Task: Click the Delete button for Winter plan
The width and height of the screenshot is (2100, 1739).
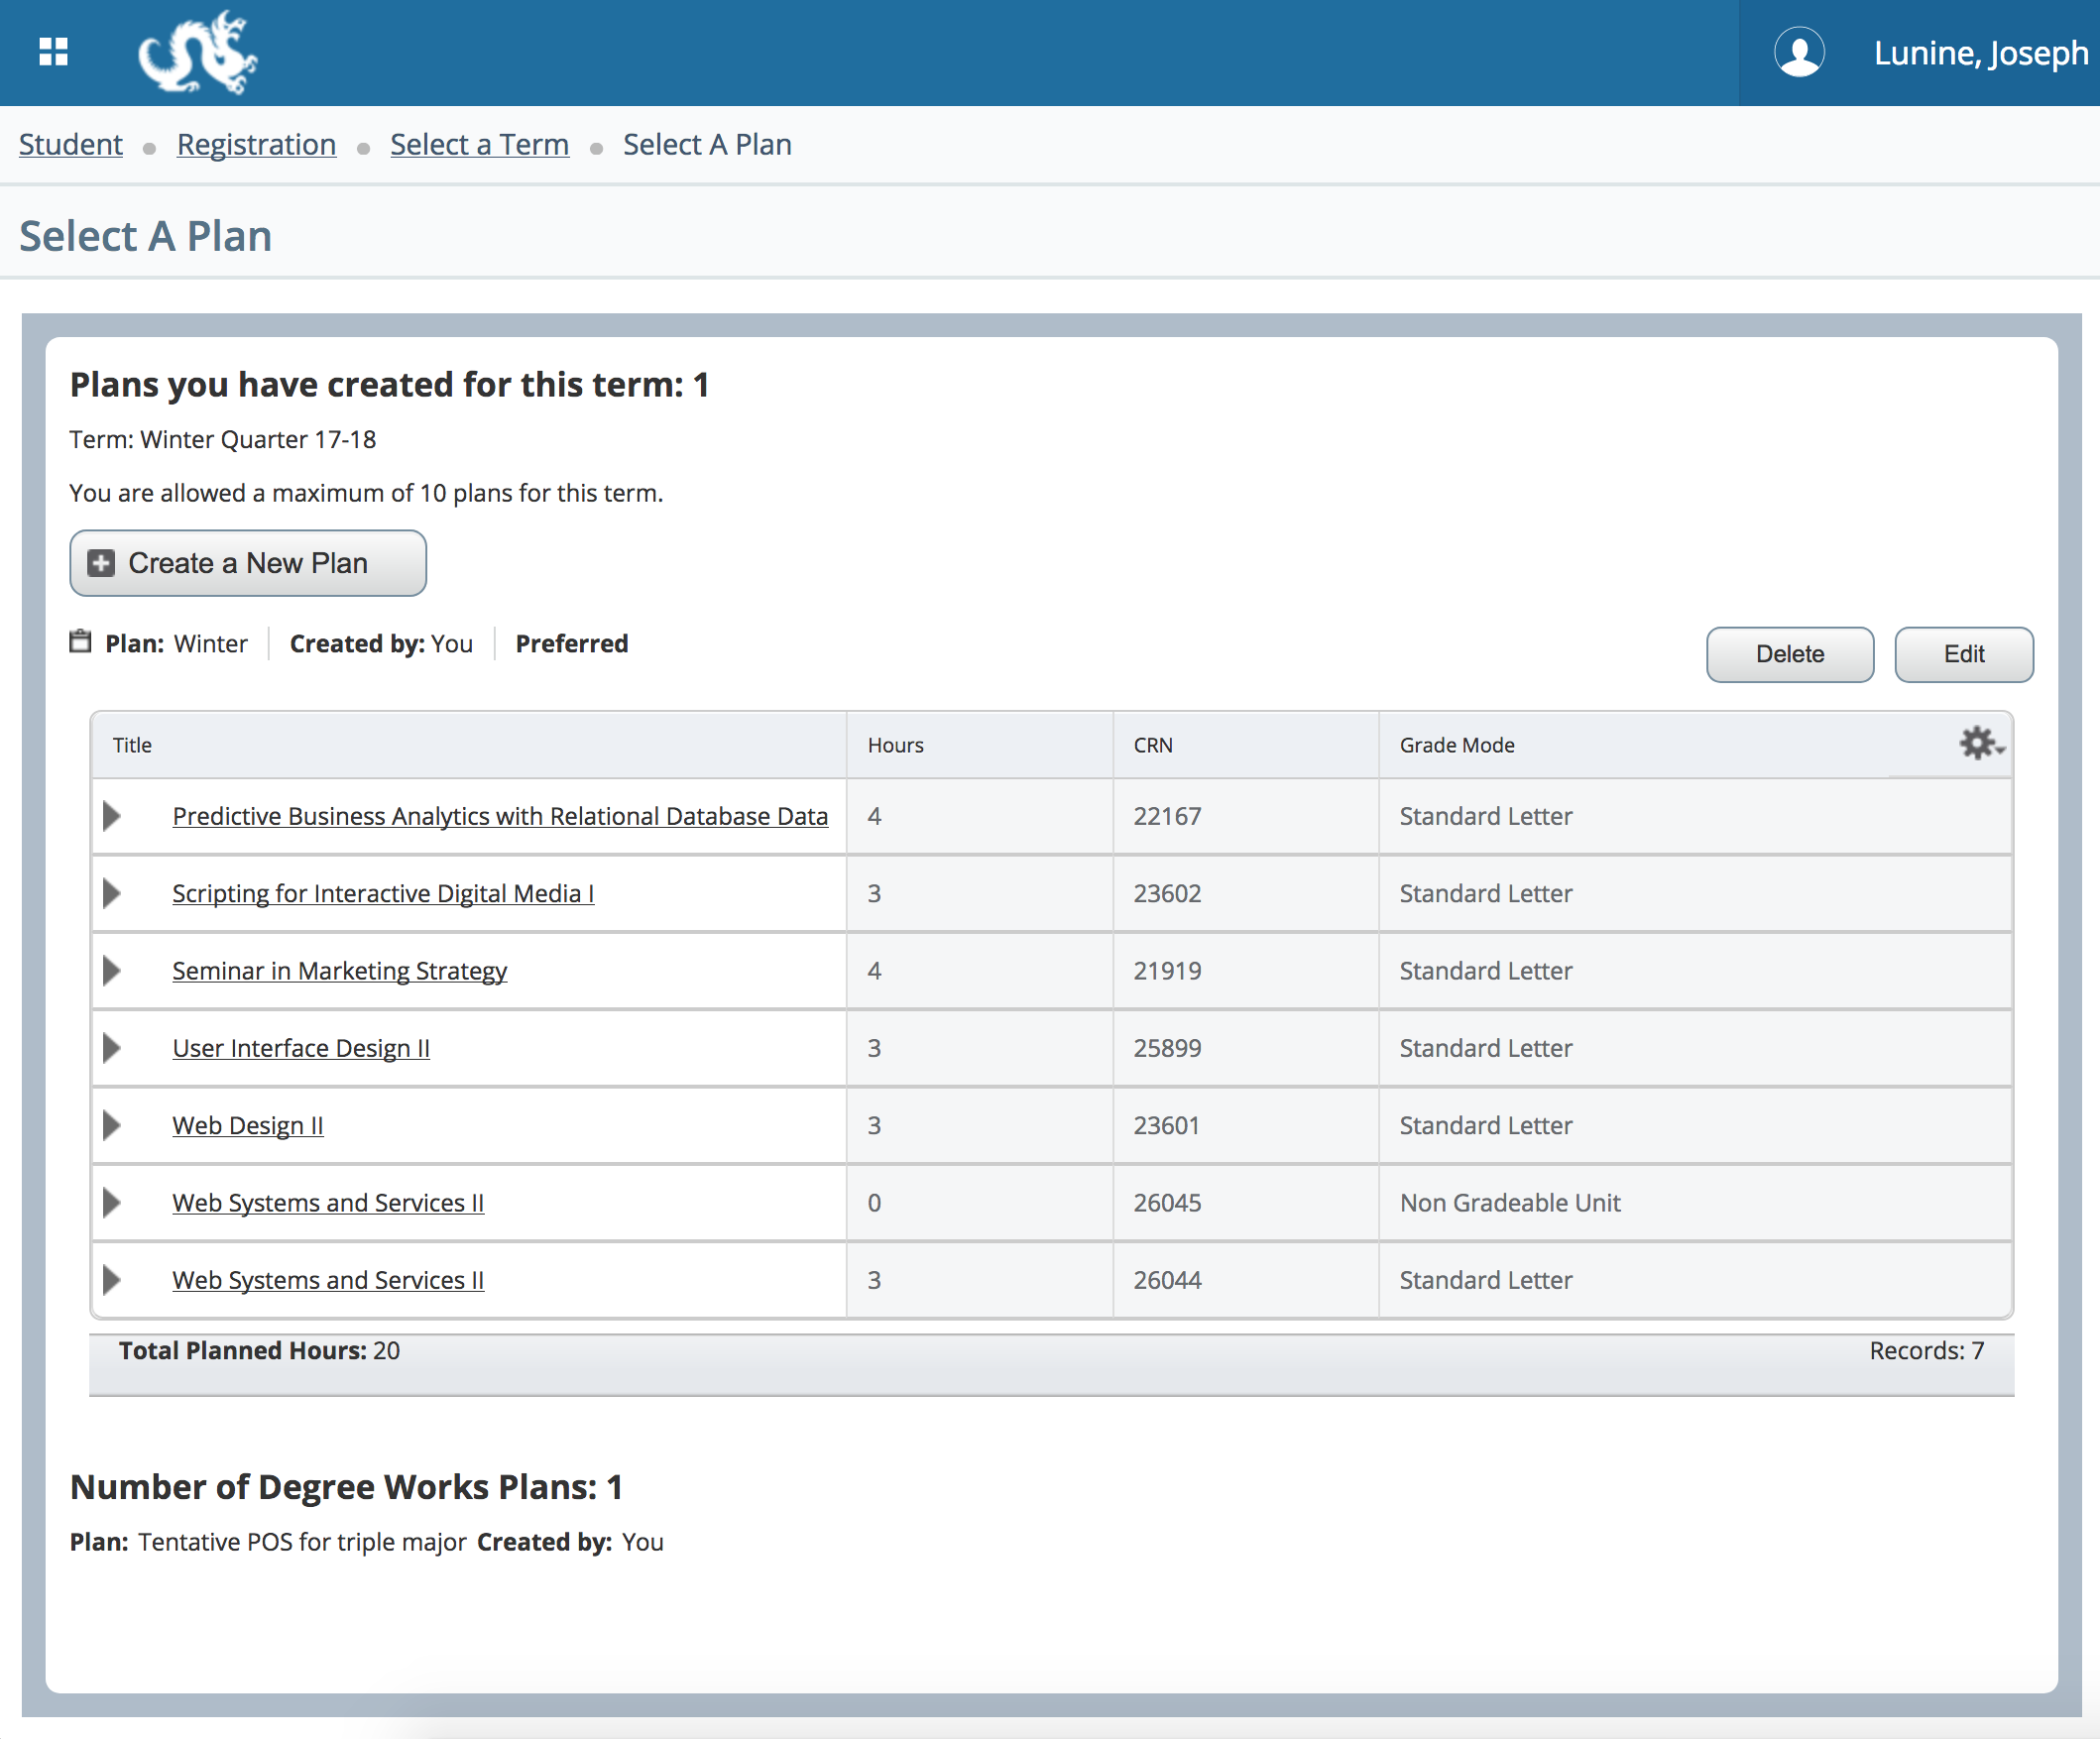Action: click(1789, 654)
